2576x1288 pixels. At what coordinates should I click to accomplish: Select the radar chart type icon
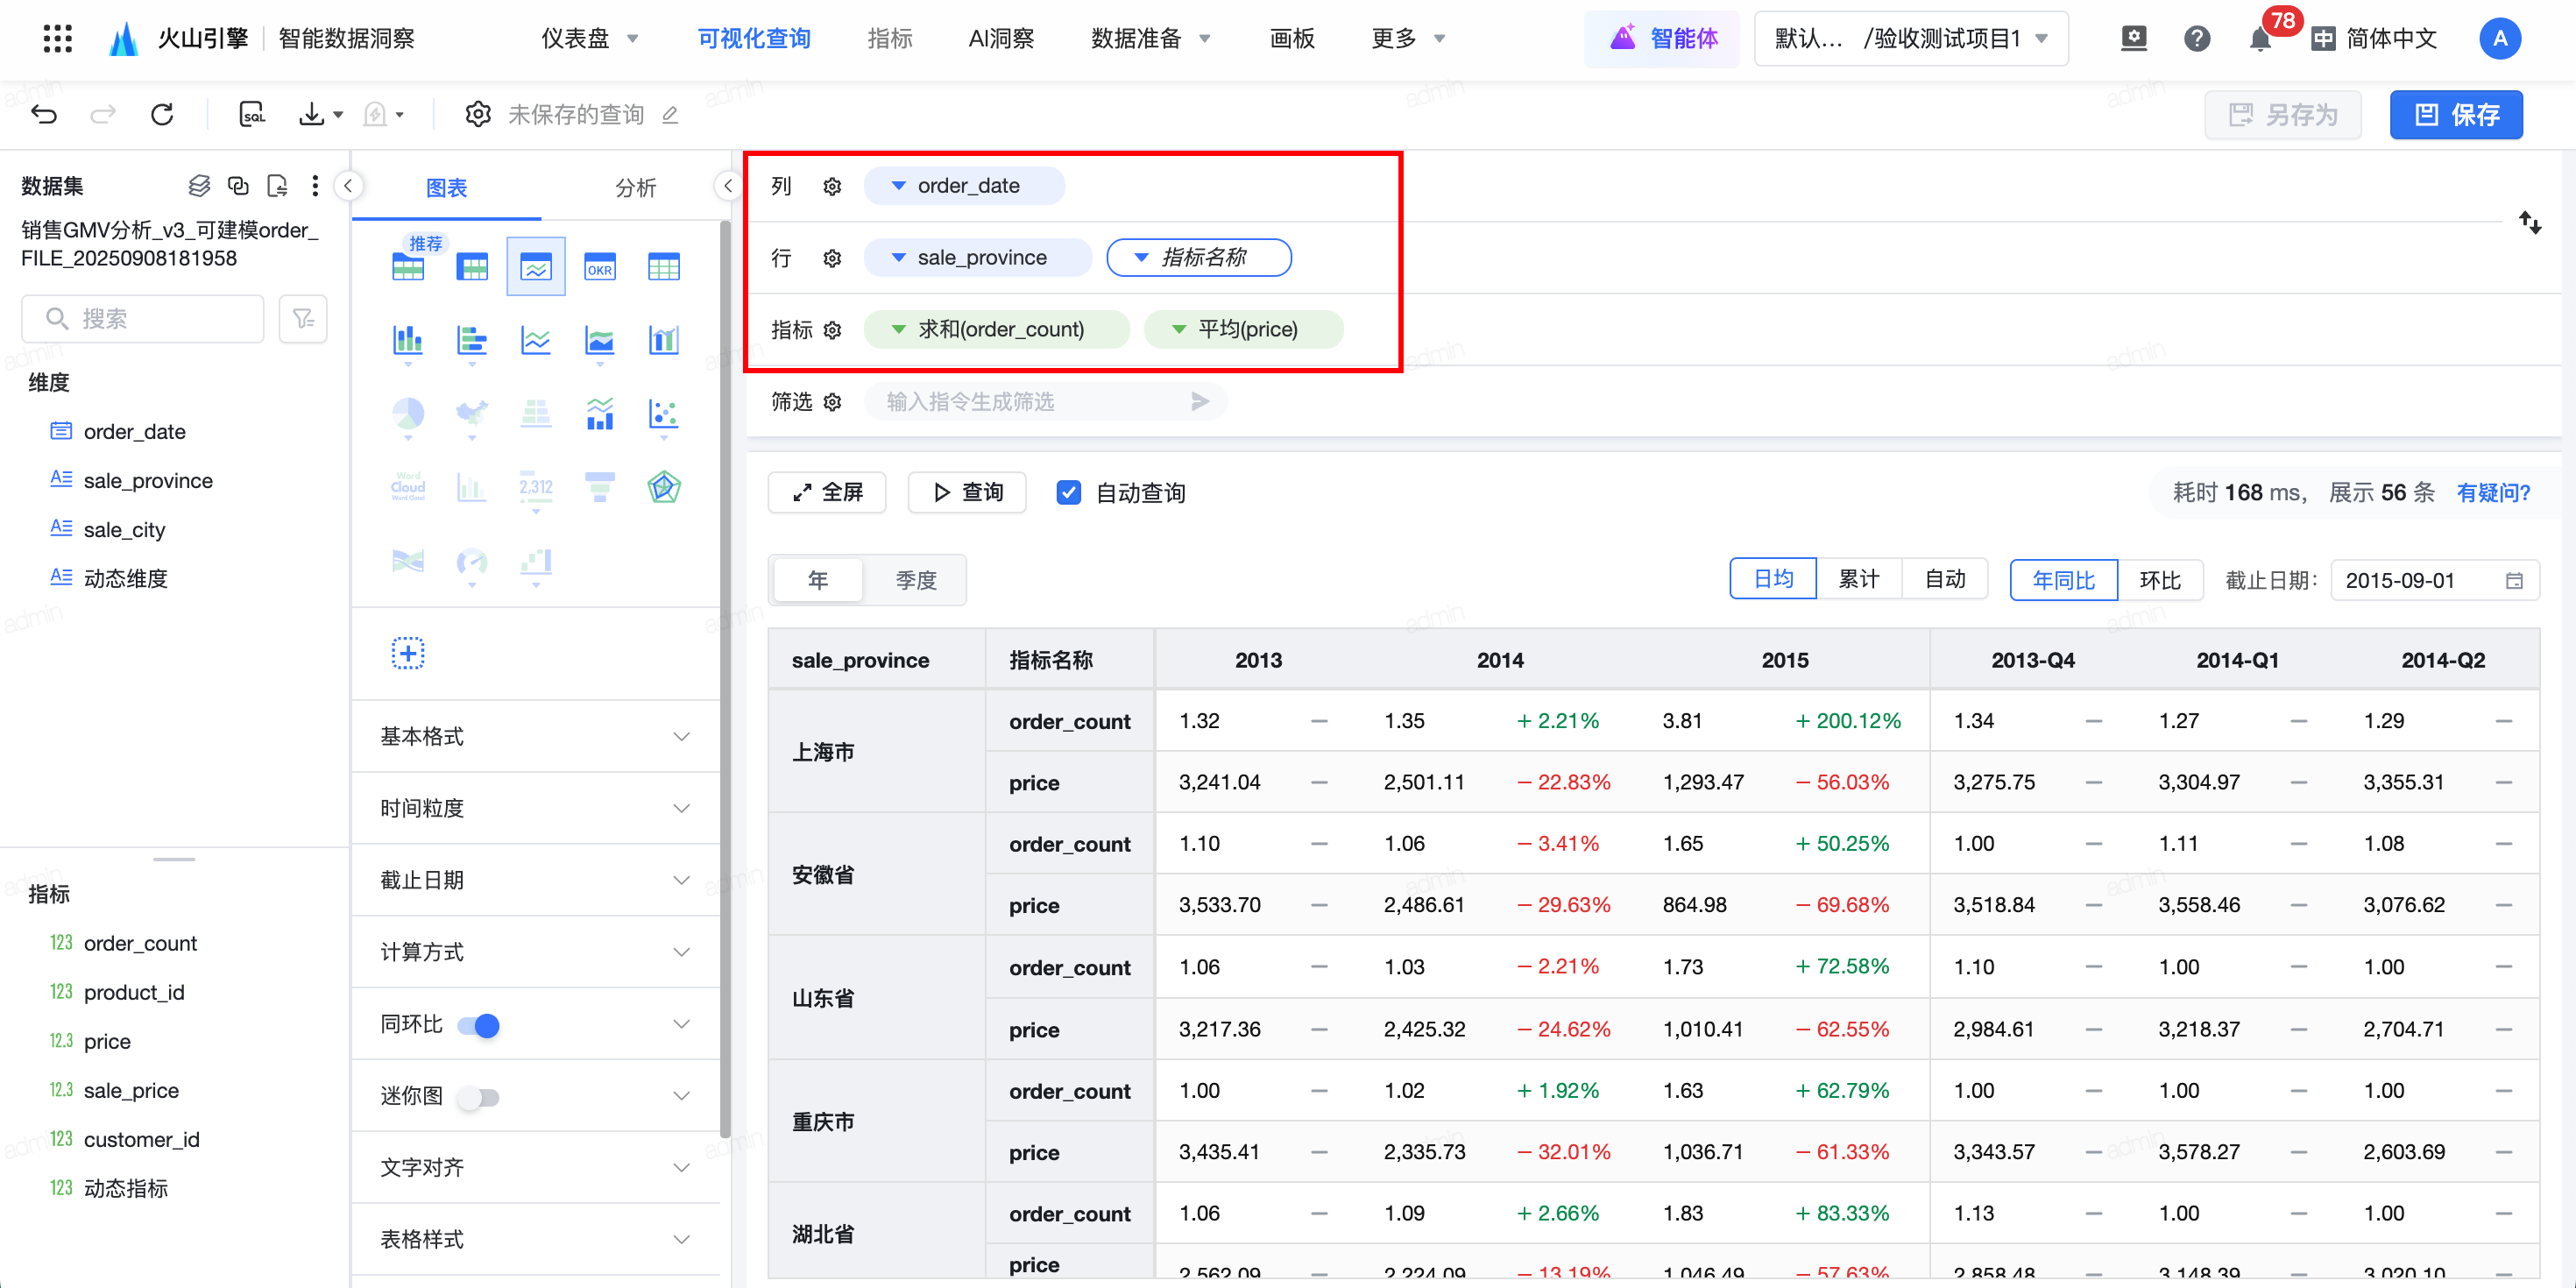pyautogui.click(x=663, y=487)
